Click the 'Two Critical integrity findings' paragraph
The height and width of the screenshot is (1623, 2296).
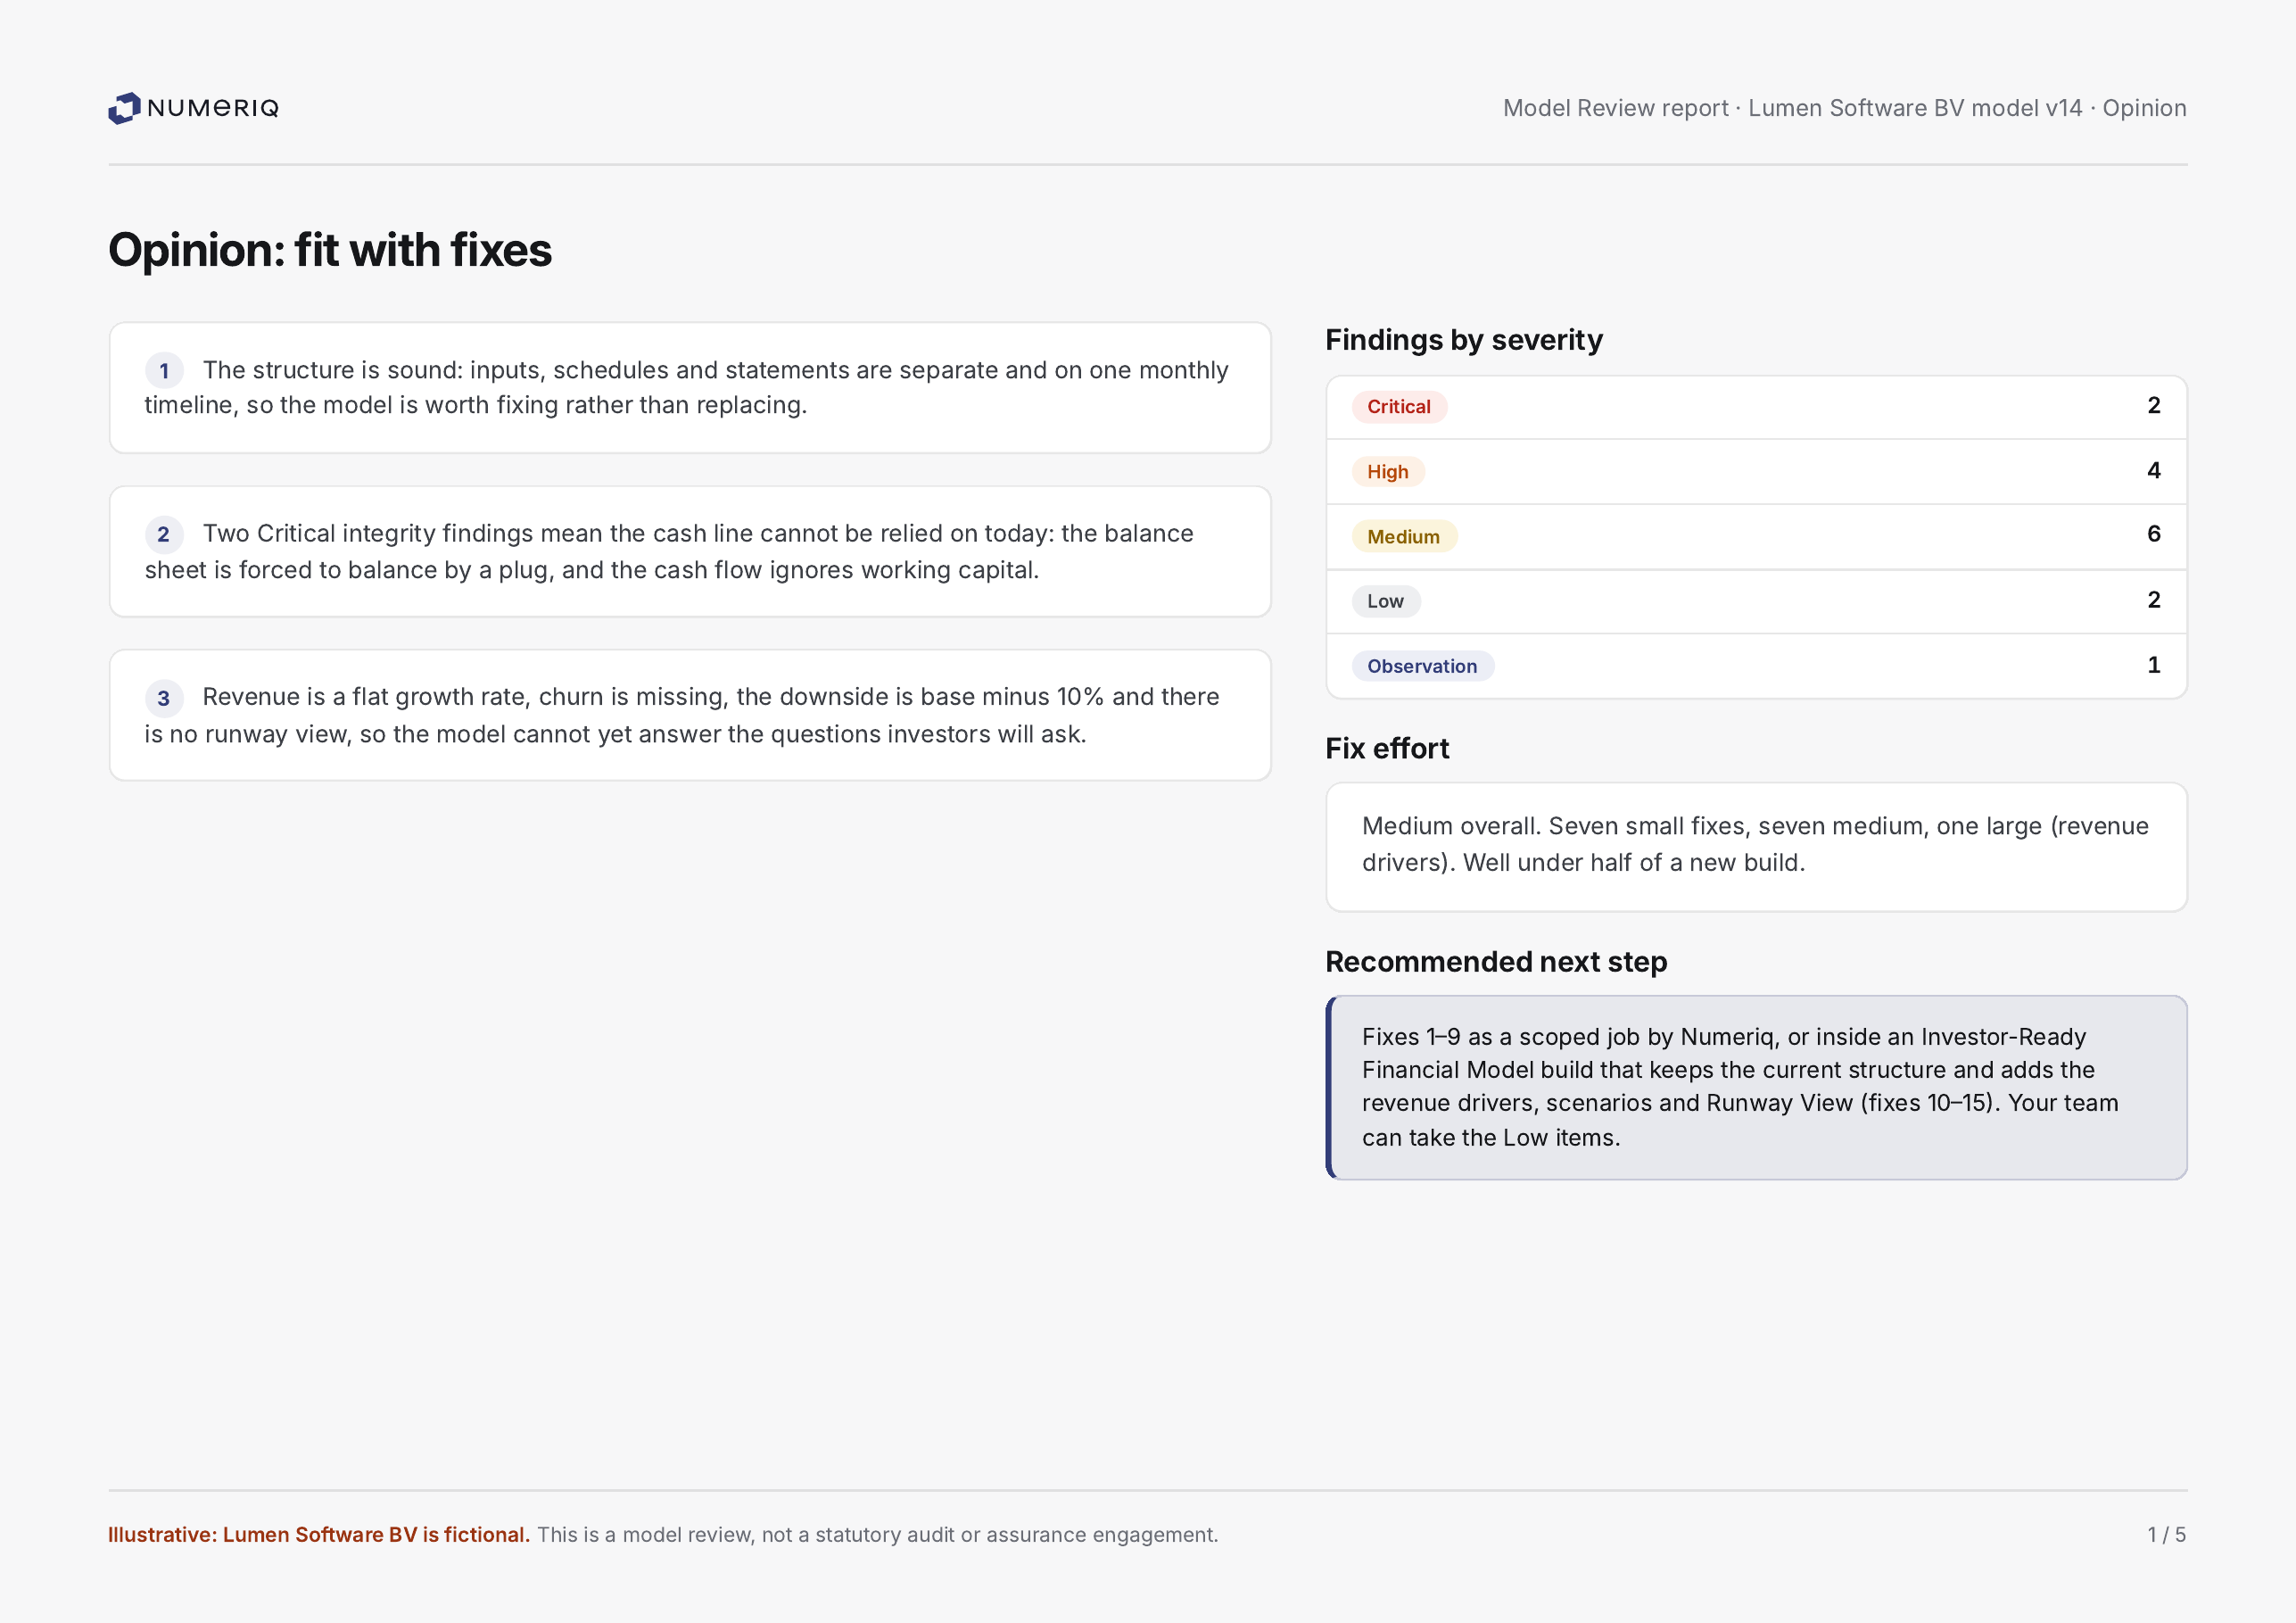(x=670, y=551)
